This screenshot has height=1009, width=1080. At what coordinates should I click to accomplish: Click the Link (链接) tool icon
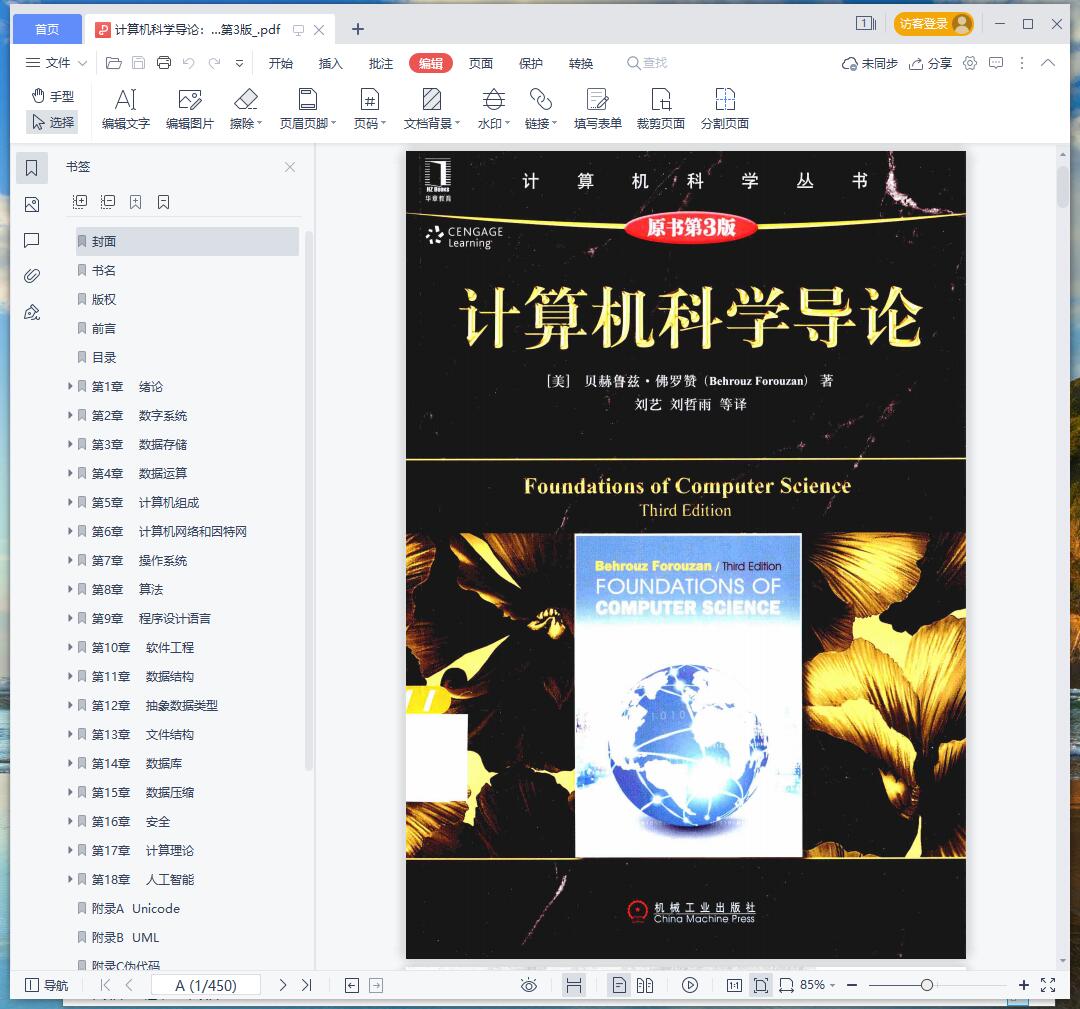[541, 100]
